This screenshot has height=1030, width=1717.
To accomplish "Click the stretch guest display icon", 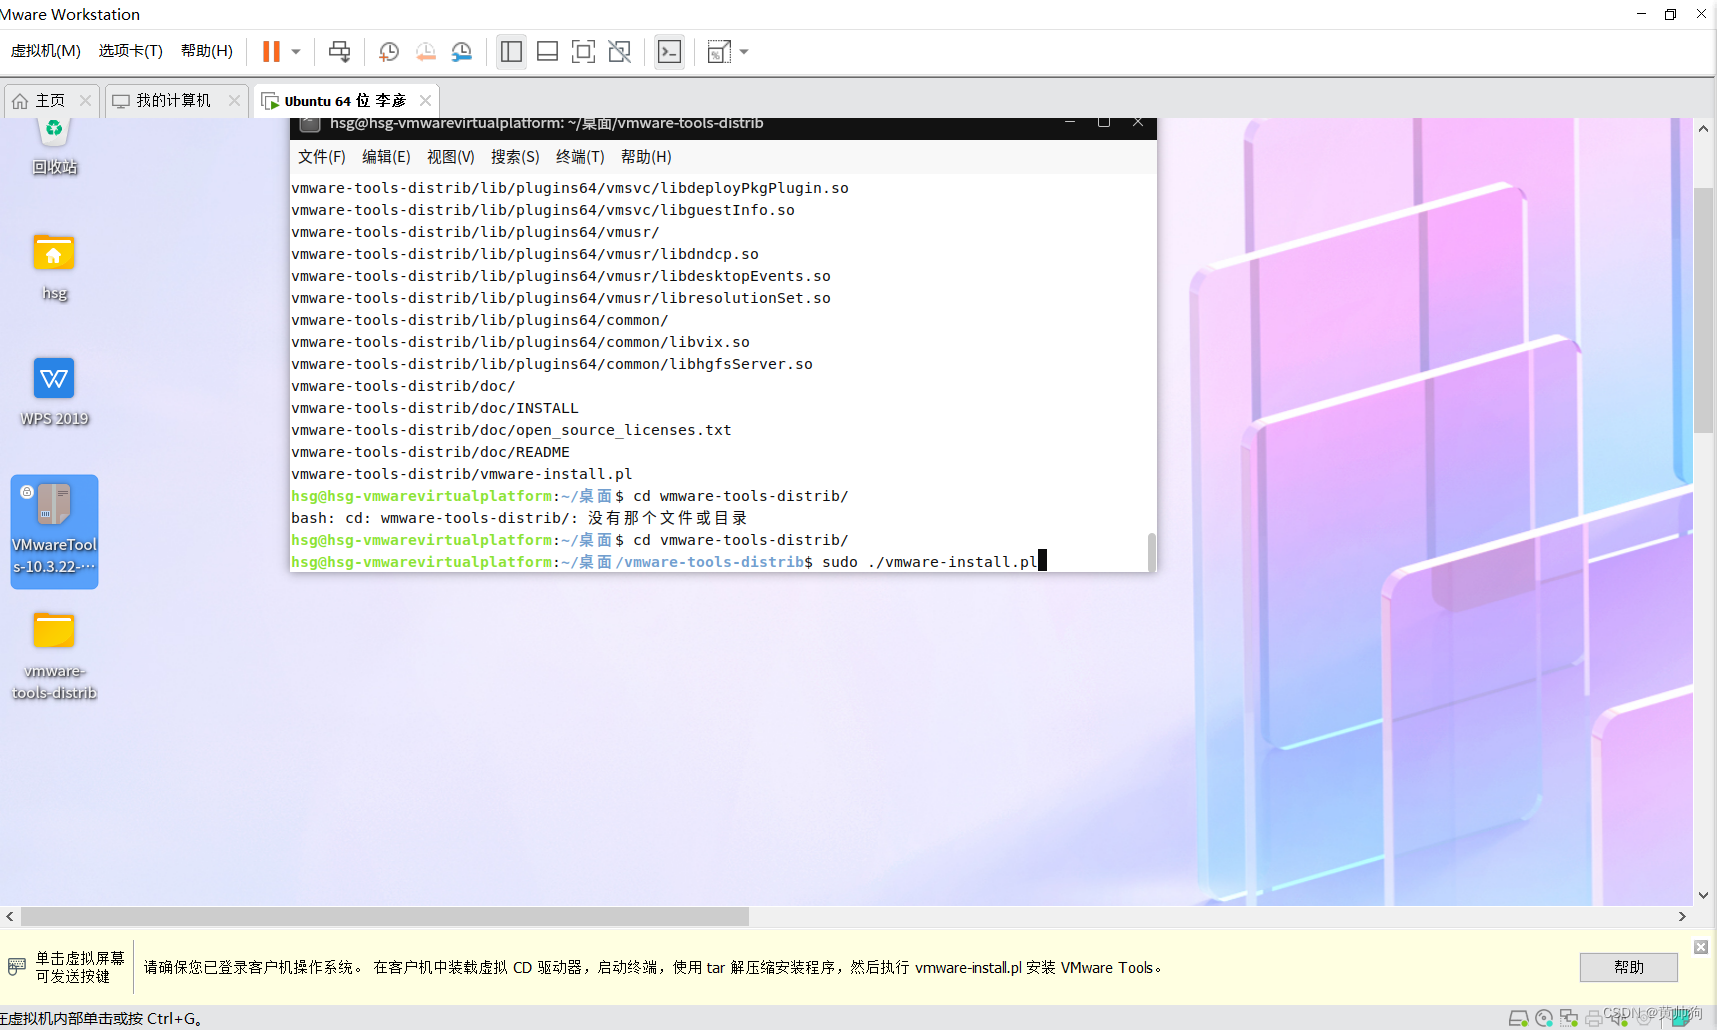I will pyautogui.click(x=719, y=51).
